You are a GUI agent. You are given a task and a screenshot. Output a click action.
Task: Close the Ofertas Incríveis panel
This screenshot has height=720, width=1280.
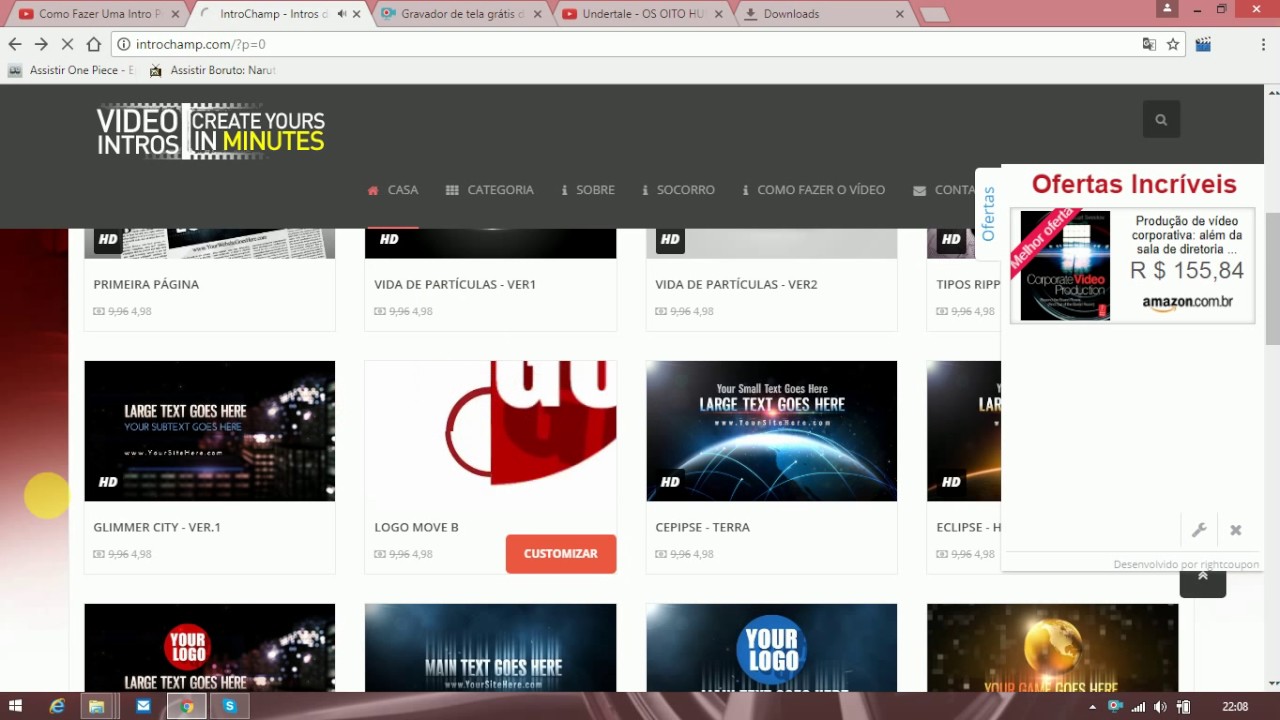click(x=1236, y=530)
